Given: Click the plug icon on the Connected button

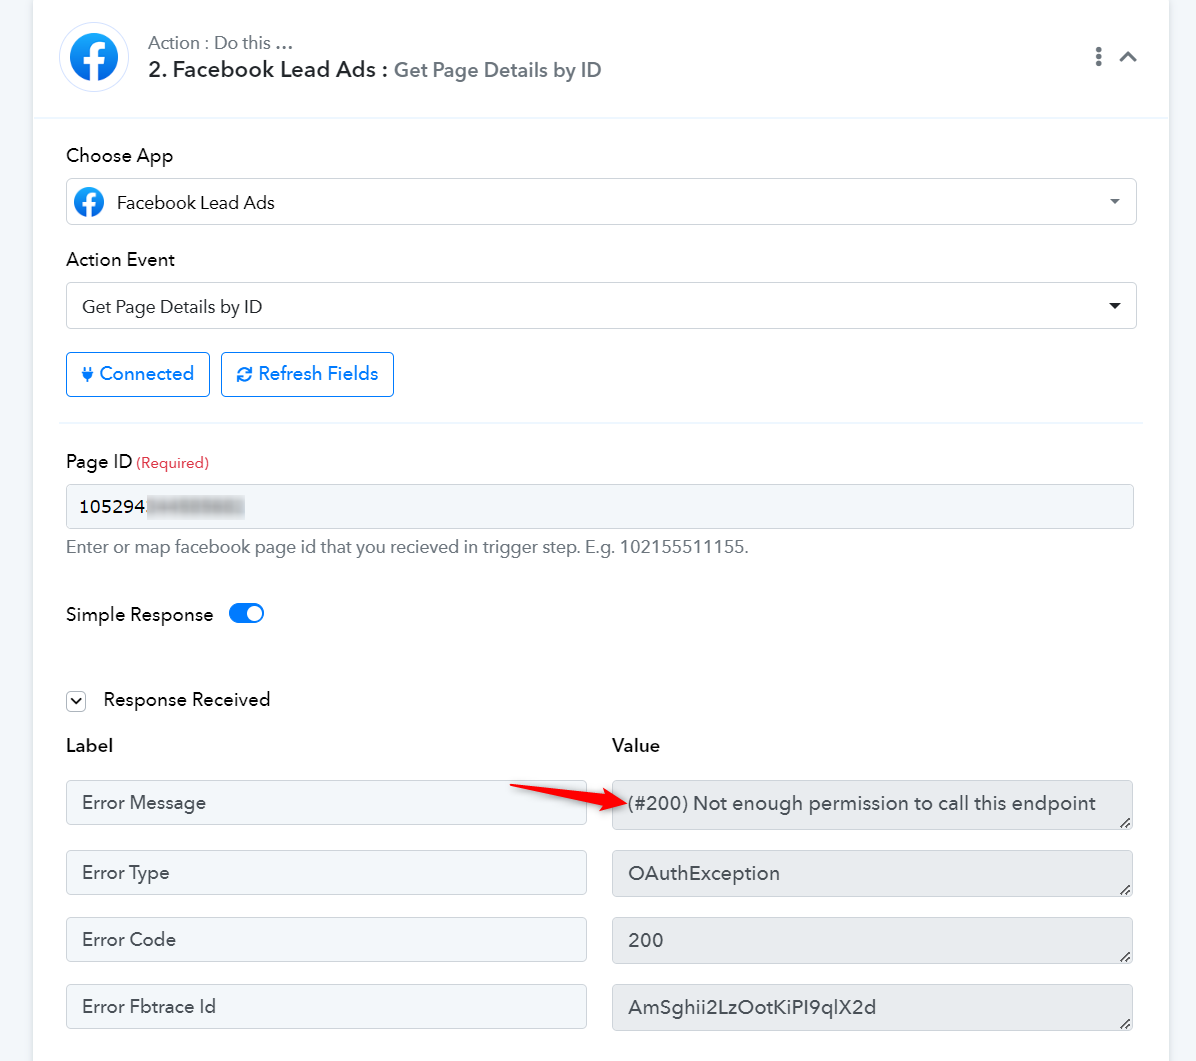Looking at the screenshot, I should pos(87,374).
